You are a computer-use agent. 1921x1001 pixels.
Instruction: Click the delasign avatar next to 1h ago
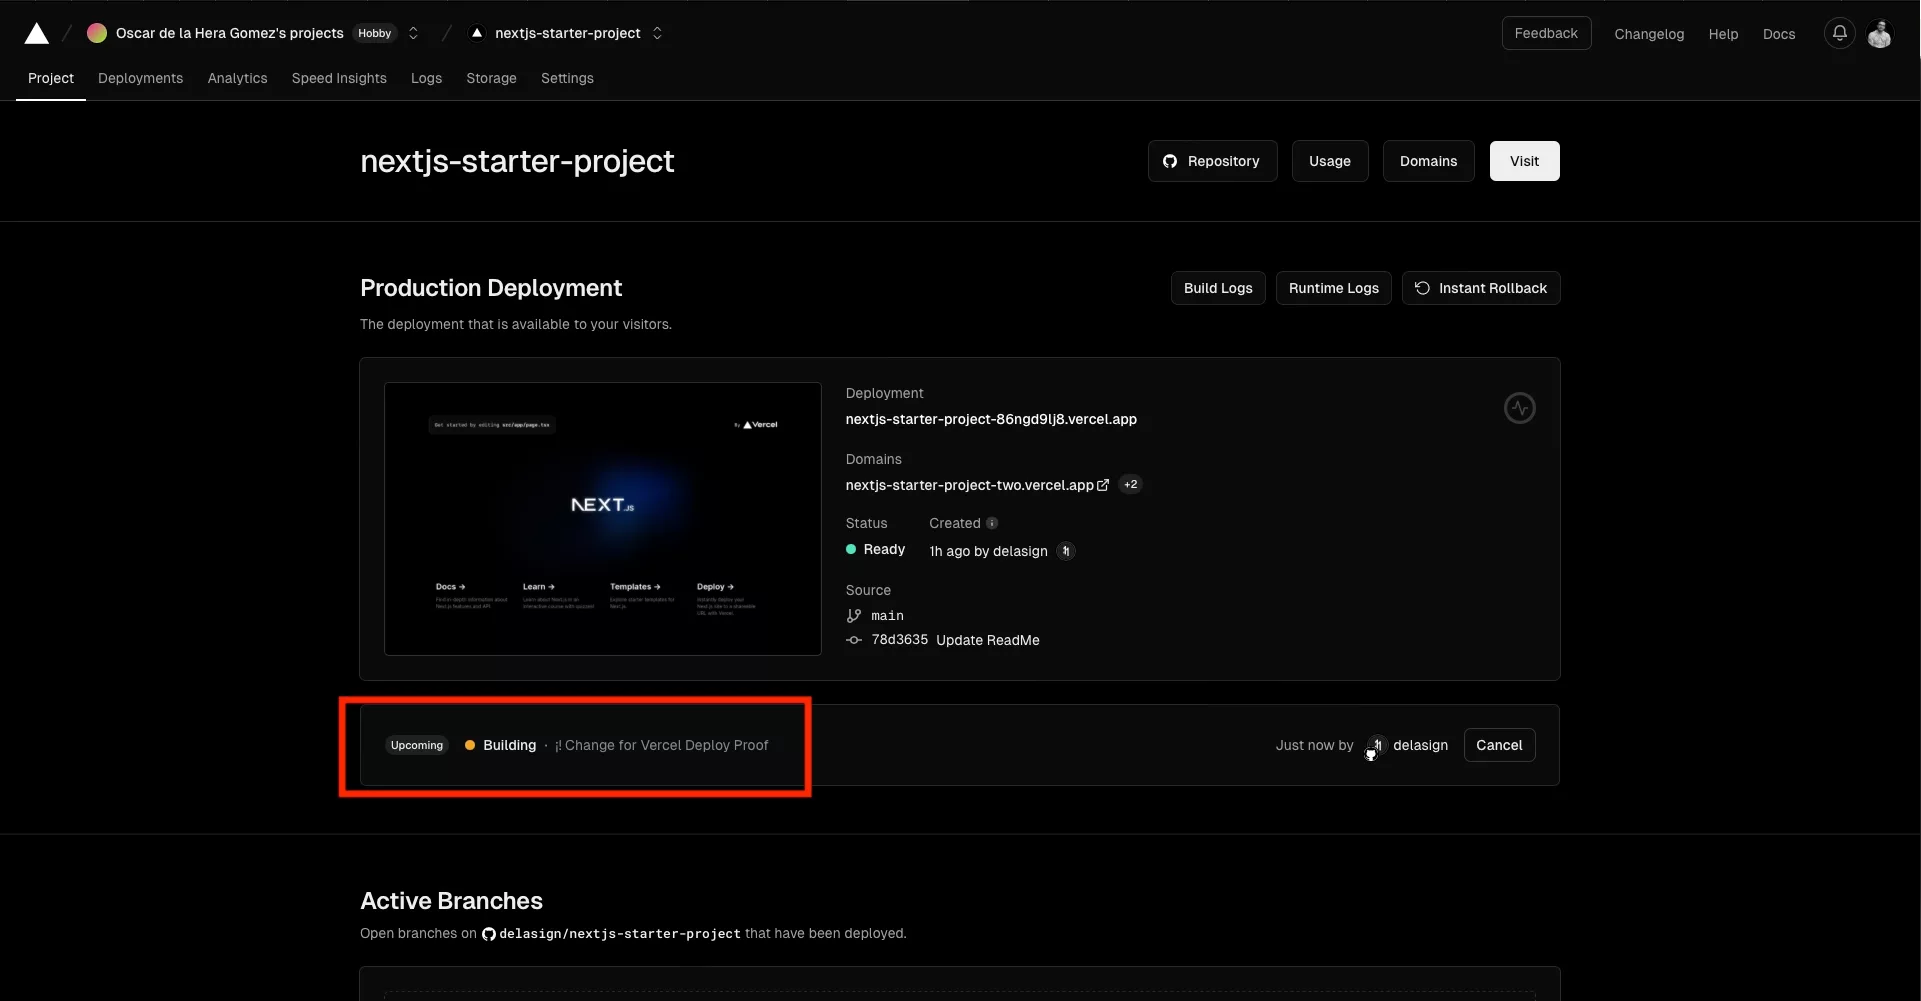[x=1066, y=551]
